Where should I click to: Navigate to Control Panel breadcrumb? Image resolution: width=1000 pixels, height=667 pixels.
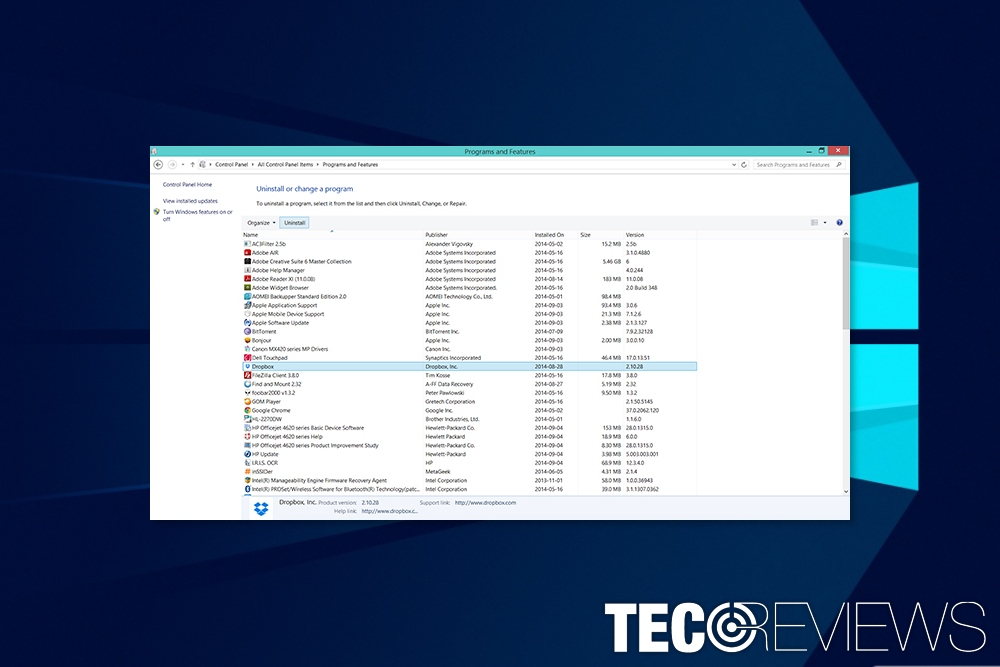tap(232, 165)
